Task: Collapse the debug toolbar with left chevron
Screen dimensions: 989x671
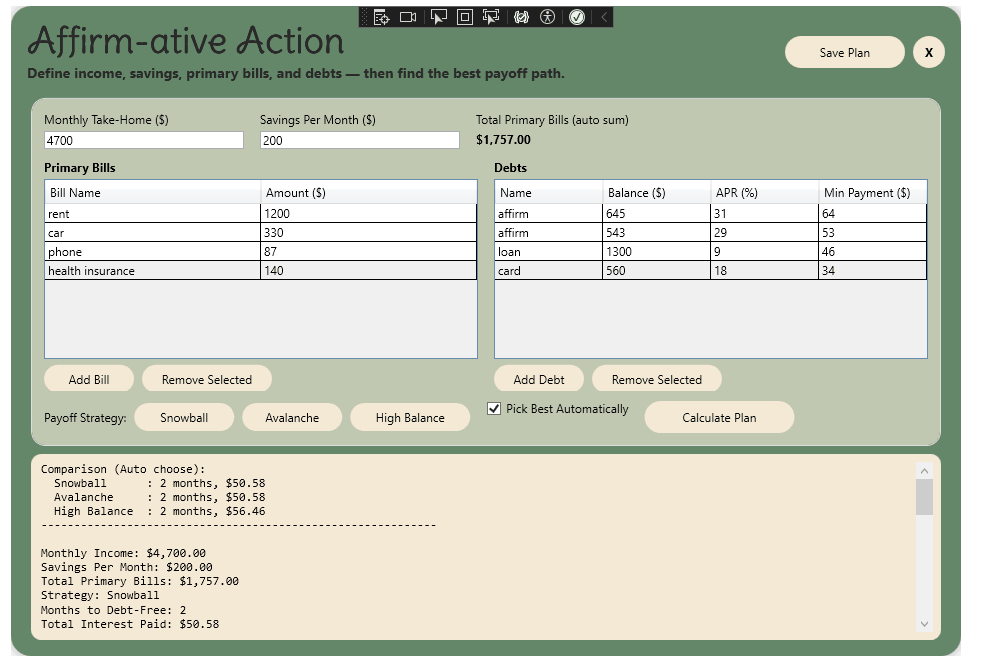Action: [x=604, y=17]
